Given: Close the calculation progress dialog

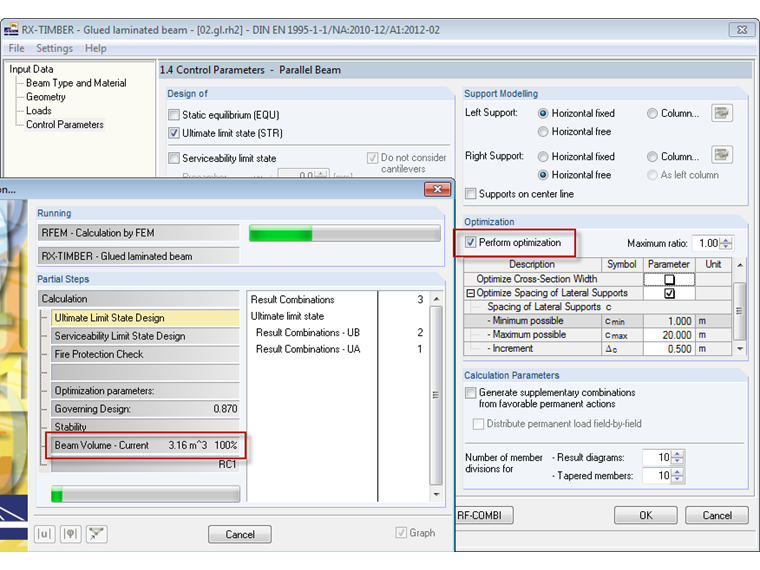Looking at the screenshot, I should 437,189.
